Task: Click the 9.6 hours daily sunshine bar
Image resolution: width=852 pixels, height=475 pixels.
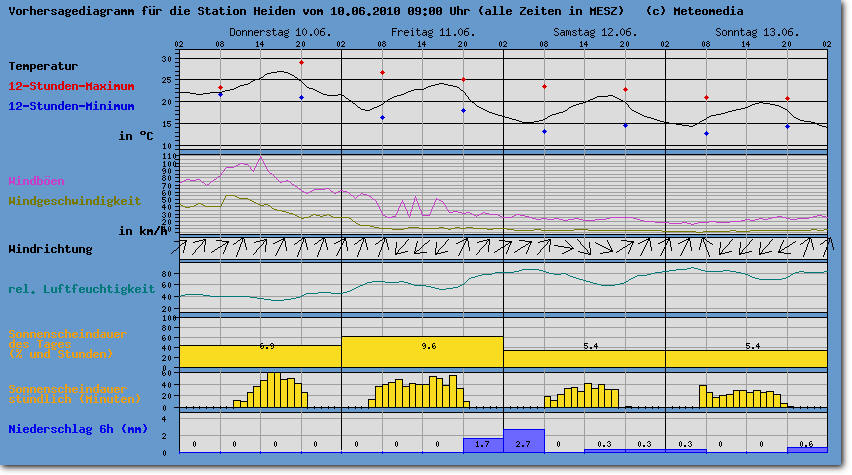Action: pos(422,351)
